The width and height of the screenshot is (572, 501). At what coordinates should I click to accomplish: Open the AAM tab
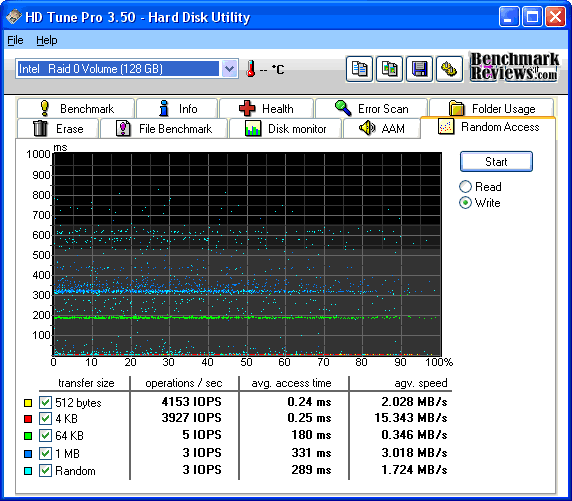(x=382, y=128)
